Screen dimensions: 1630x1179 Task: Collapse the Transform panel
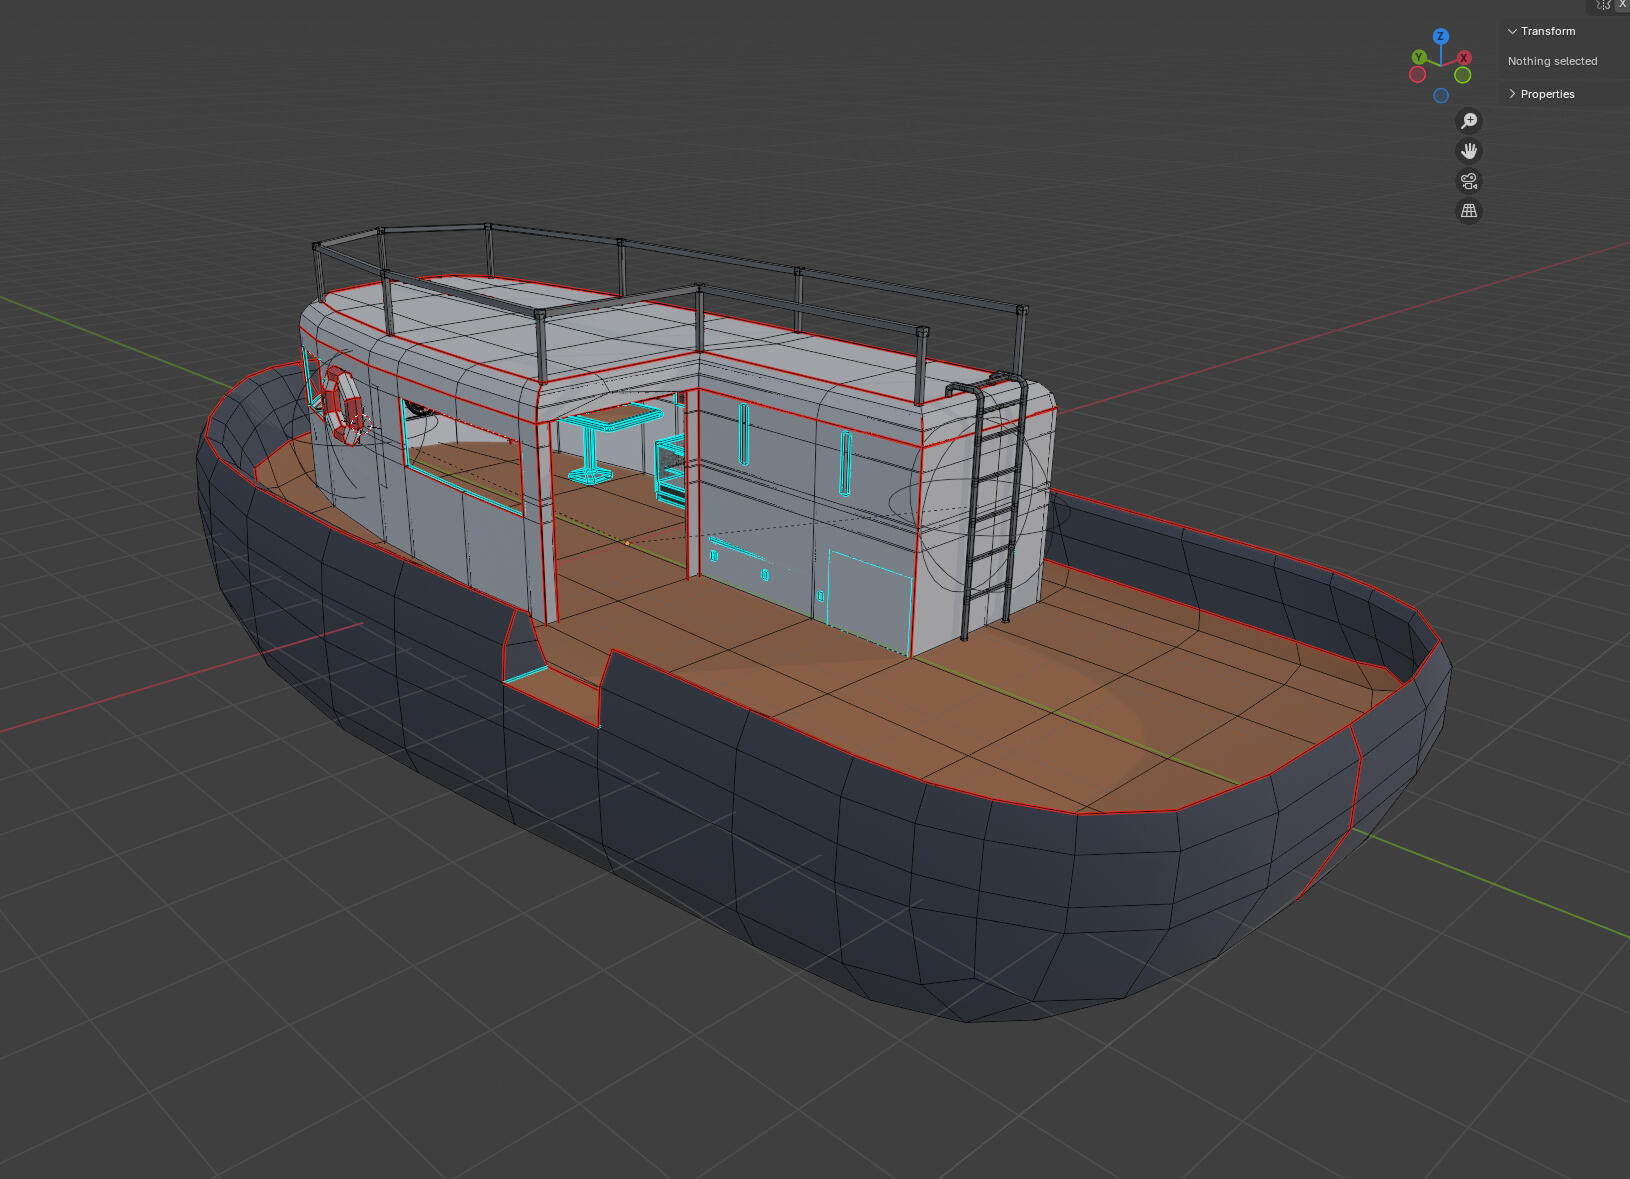pyautogui.click(x=1512, y=31)
